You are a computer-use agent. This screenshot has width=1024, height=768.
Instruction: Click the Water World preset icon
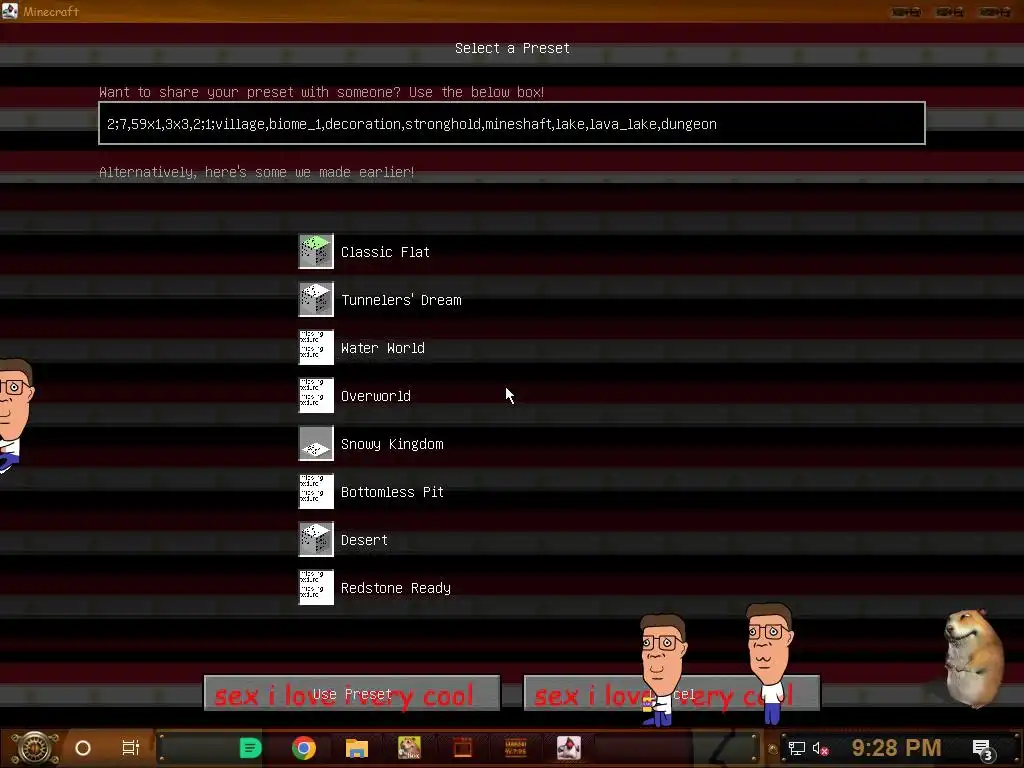[316, 347]
